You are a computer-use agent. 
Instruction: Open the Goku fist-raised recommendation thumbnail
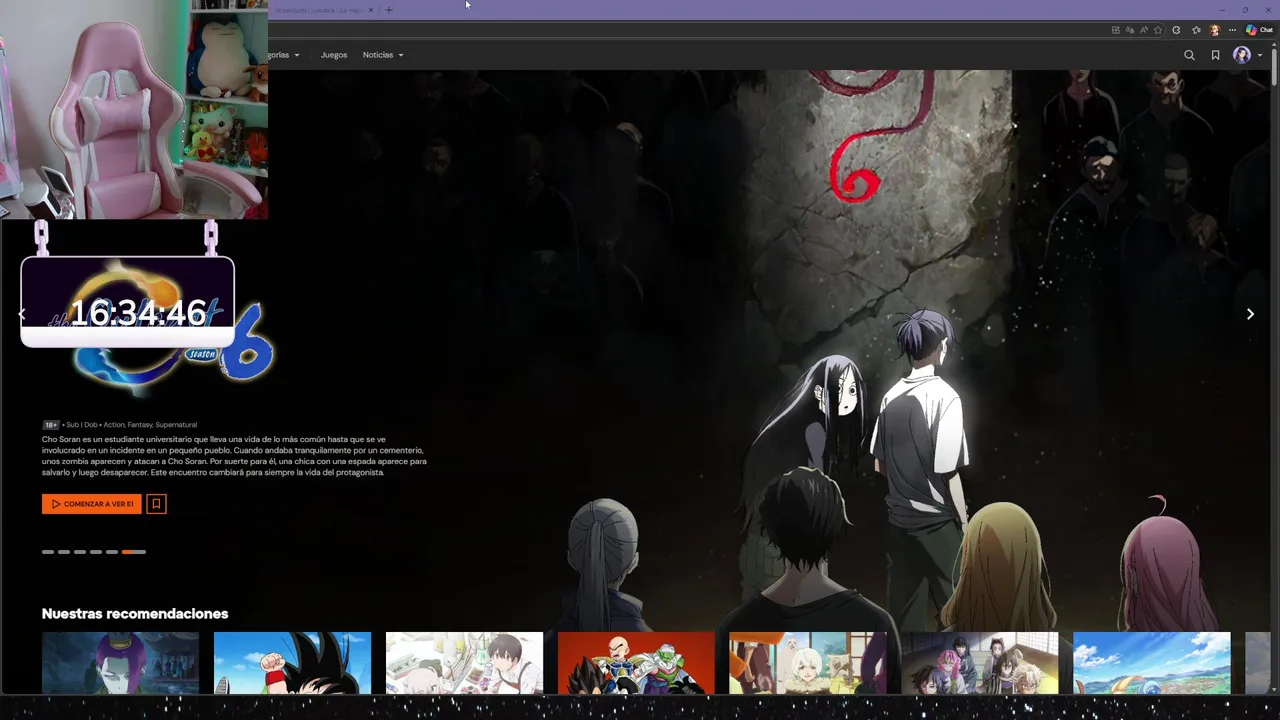tap(292, 662)
